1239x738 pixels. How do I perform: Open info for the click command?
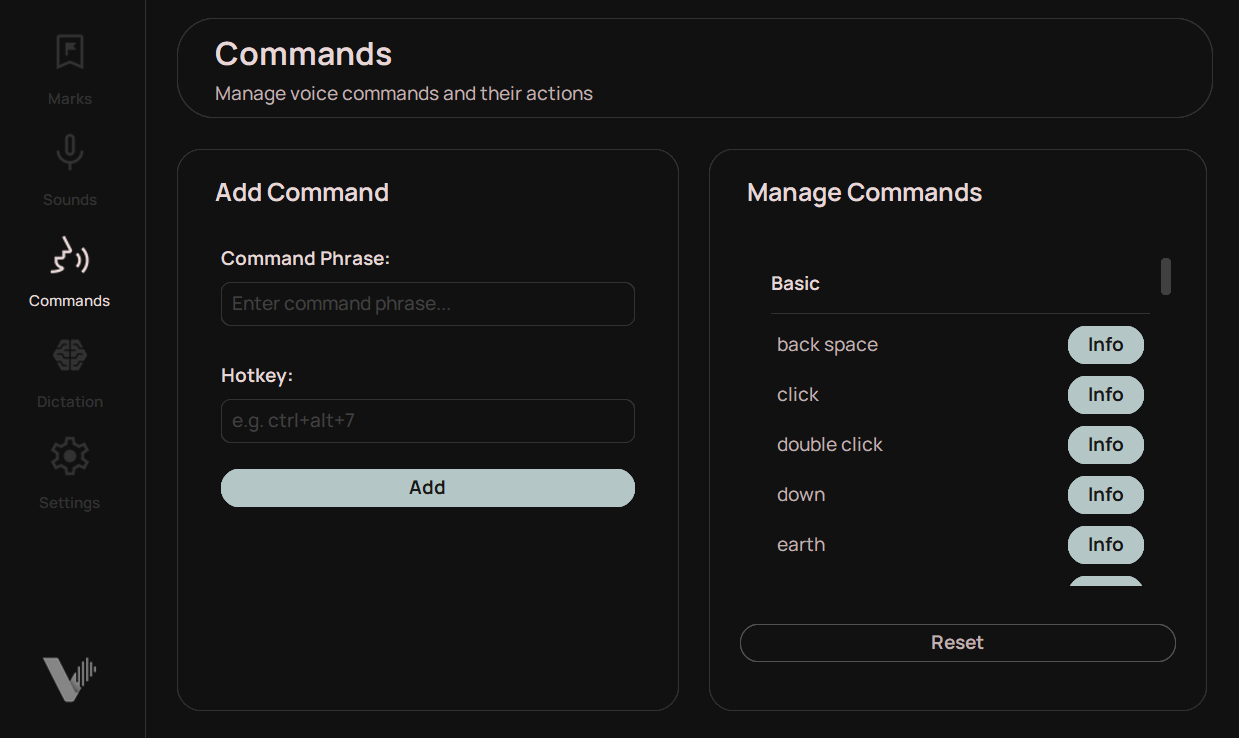[x=1105, y=394]
